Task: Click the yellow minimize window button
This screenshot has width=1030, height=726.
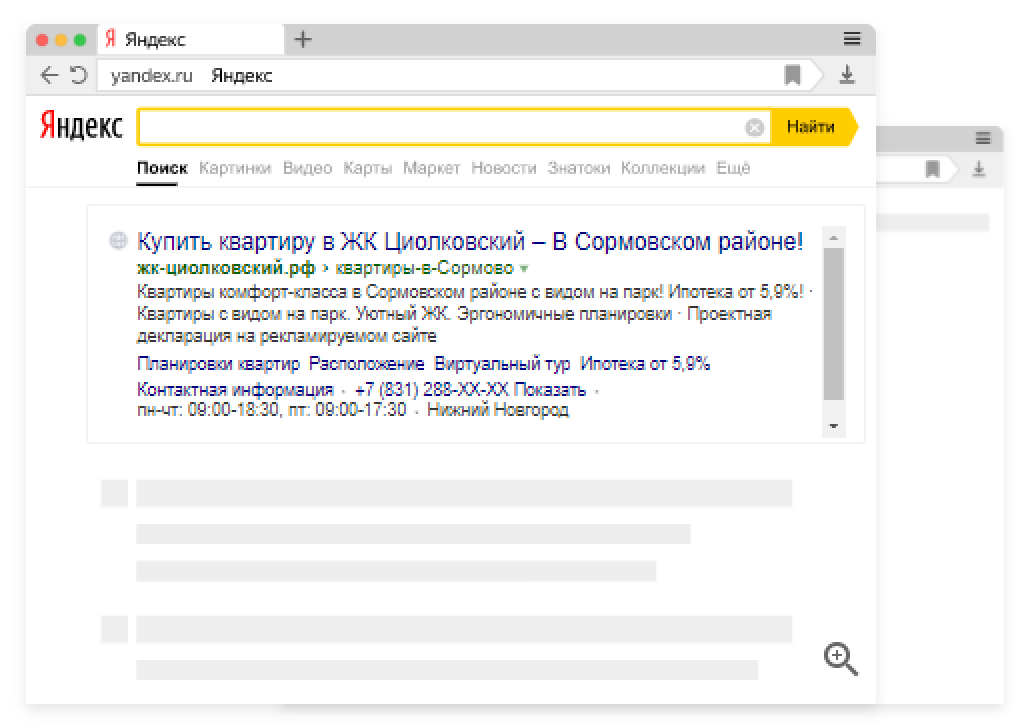Action: pos(61,40)
